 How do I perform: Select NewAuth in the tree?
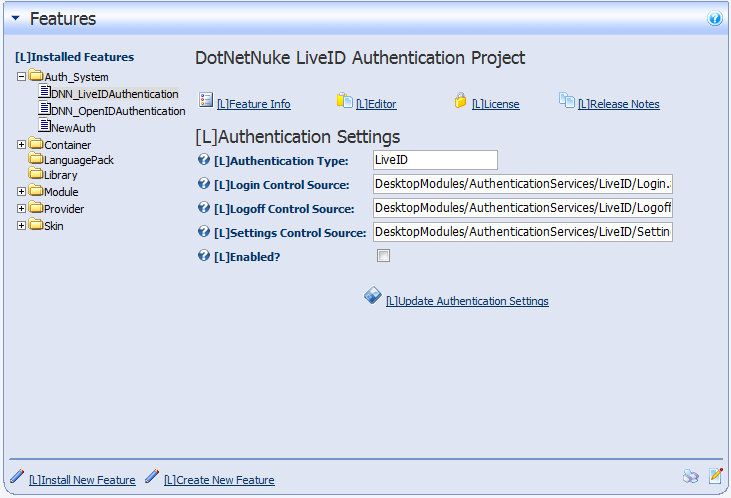[73, 128]
